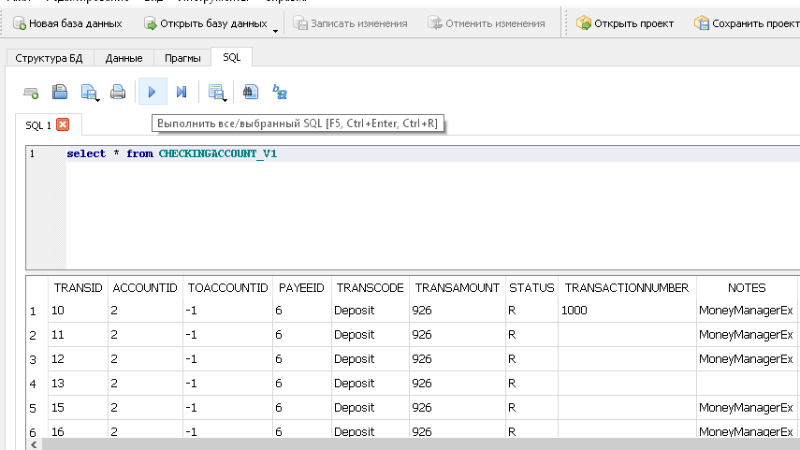Viewport: 800px width, 450px height.
Task: Select the Прагмы tab
Action: (182, 58)
